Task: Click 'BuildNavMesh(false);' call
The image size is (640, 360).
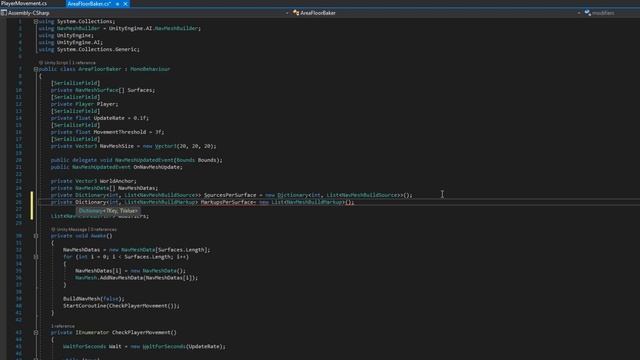Action: coord(93,299)
